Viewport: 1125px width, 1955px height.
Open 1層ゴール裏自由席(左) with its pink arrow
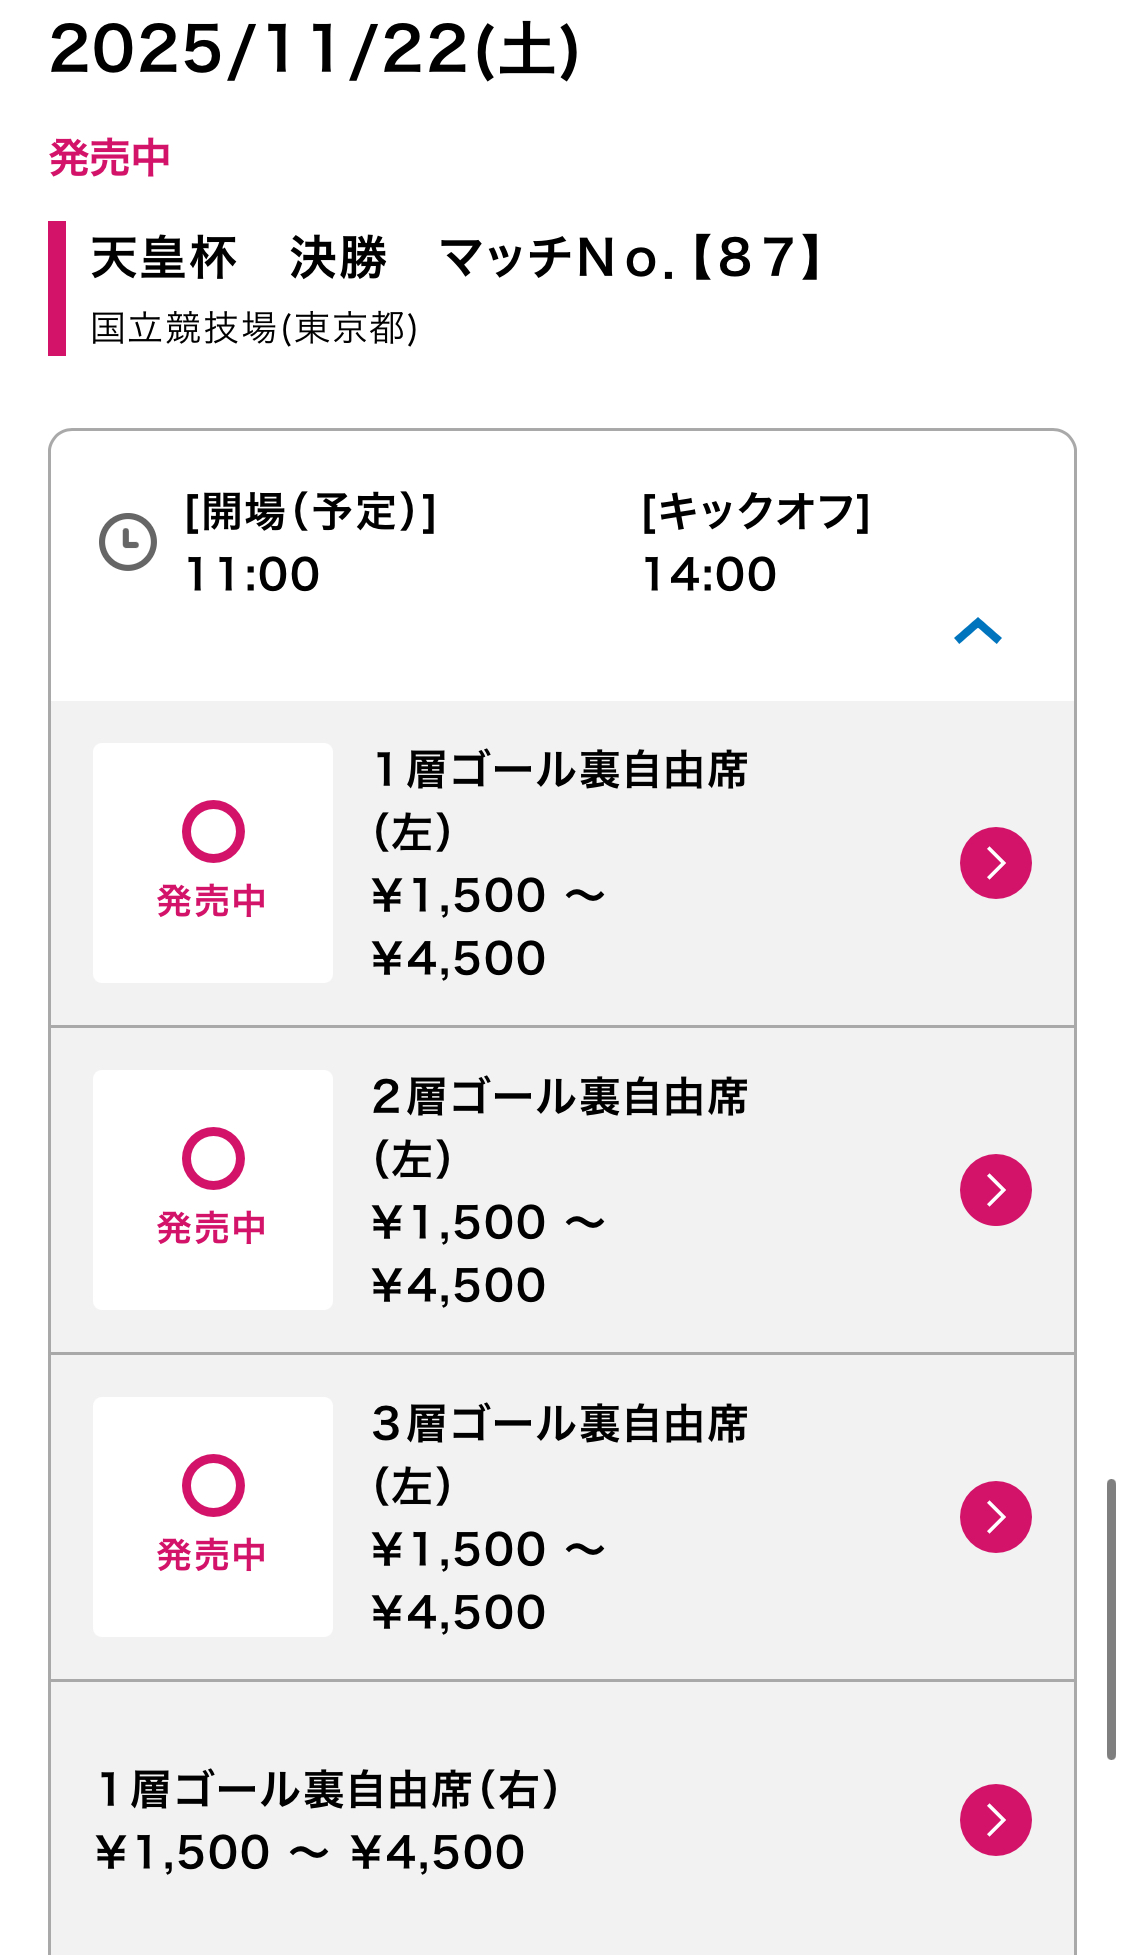(x=995, y=863)
